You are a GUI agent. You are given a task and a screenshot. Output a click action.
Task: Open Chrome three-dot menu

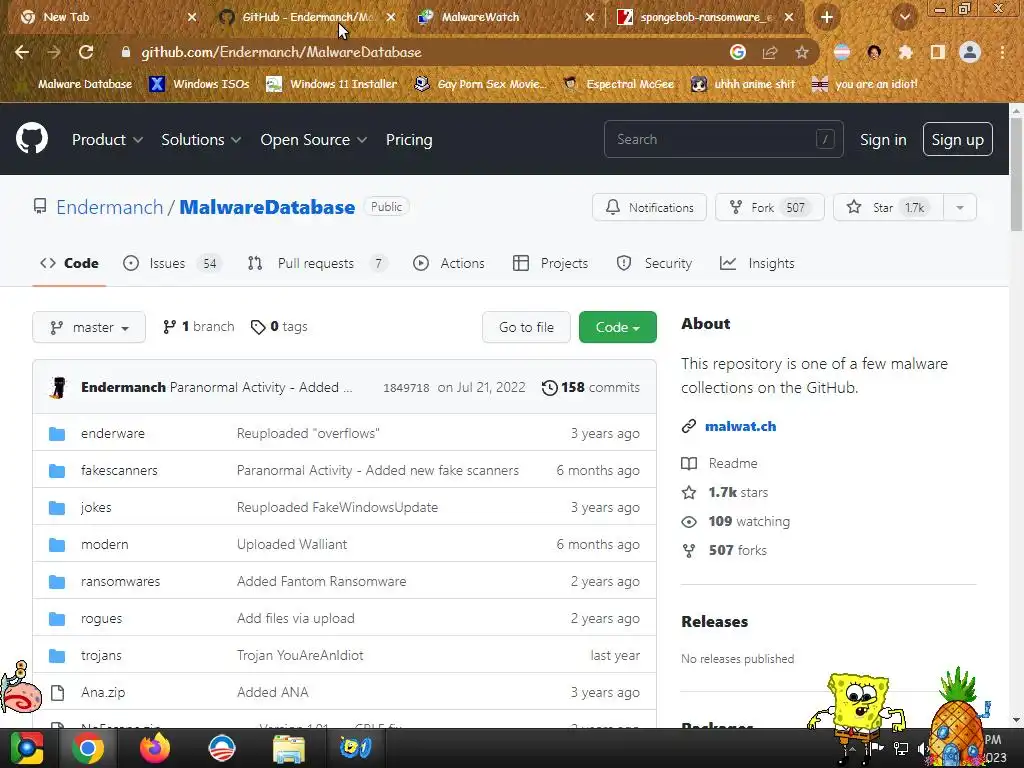click(1002, 52)
